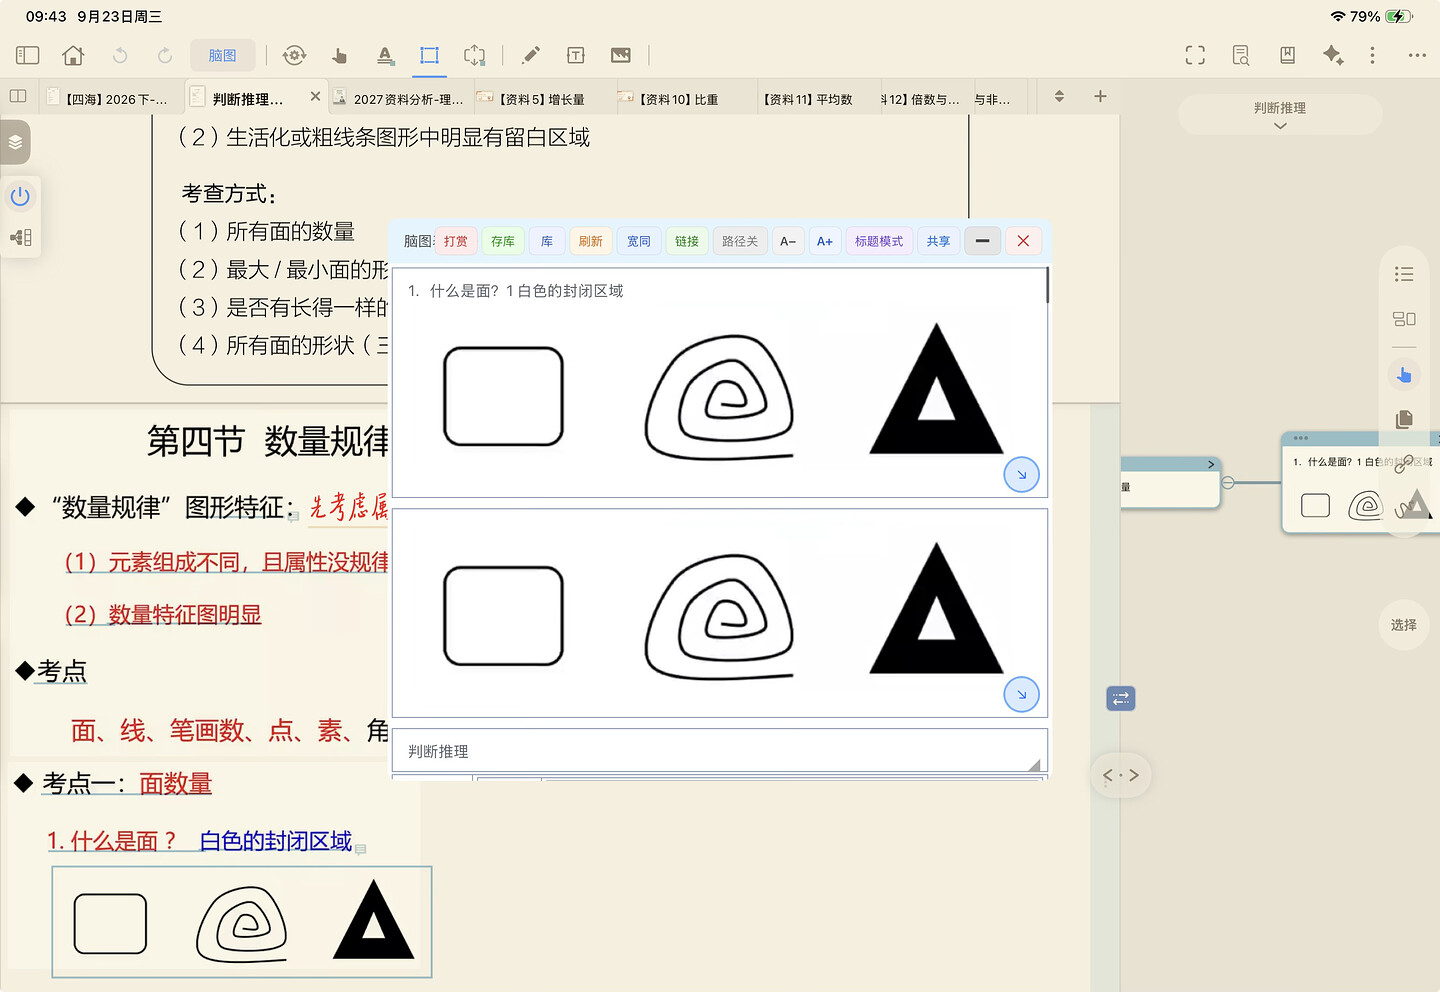Image resolution: width=1440 pixels, height=992 pixels.
Task: Toggle the blue power button
Action: coord(20,196)
